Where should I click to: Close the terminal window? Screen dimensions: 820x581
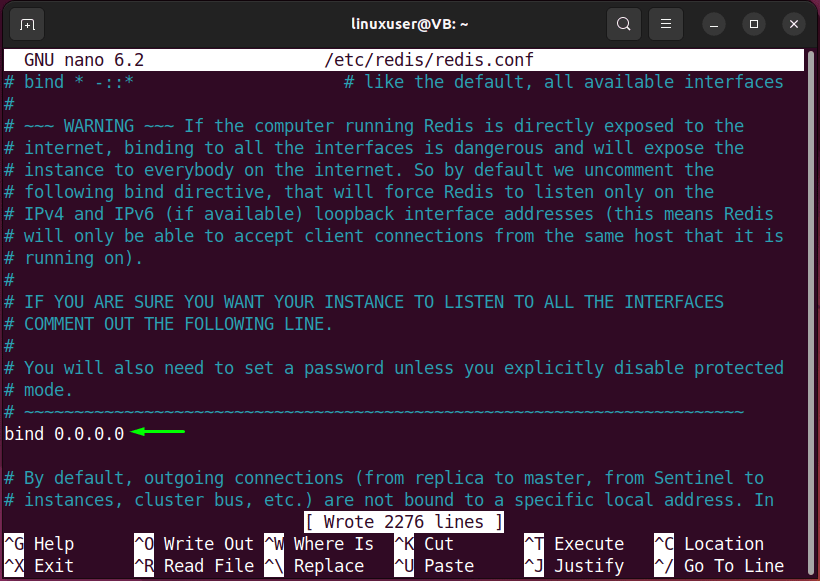(794, 24)
